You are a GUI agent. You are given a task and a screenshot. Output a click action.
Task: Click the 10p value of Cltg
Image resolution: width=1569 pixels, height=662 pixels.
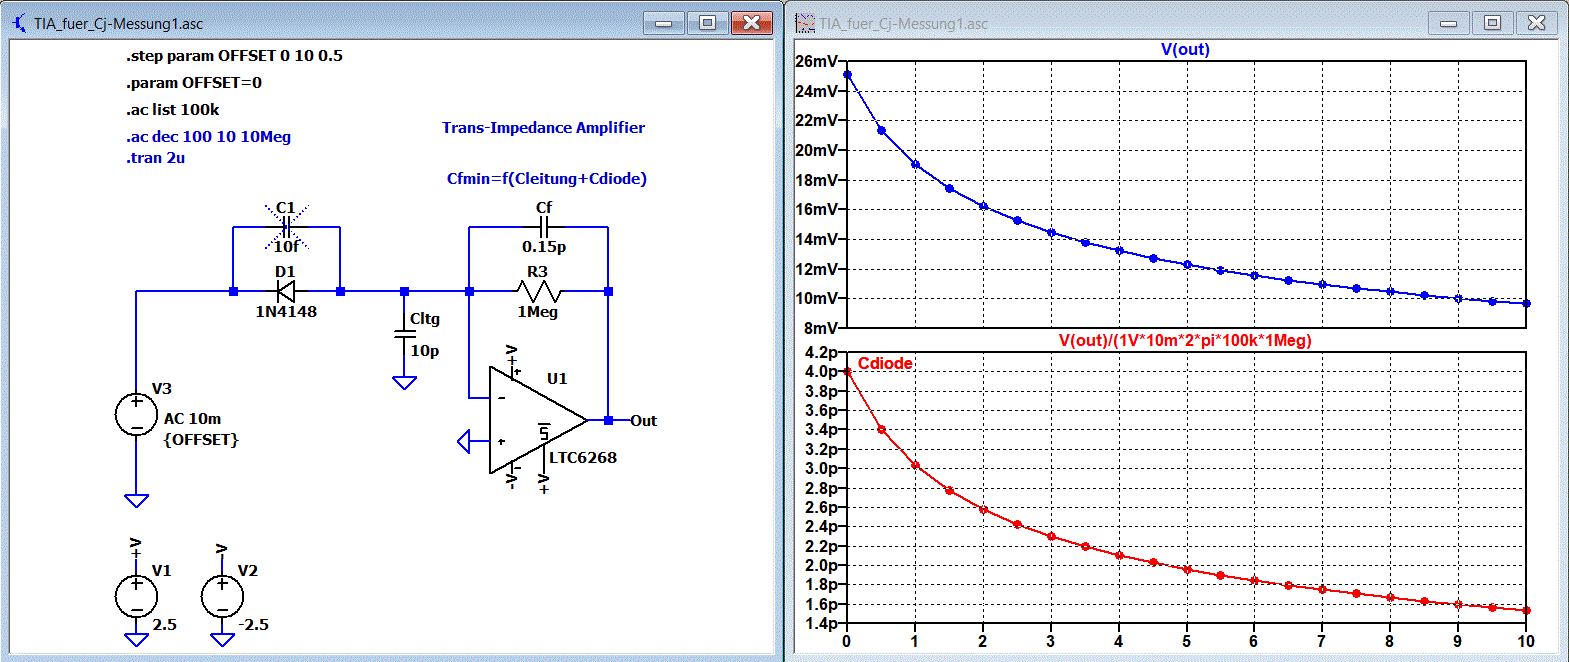(x=424, y=350)
